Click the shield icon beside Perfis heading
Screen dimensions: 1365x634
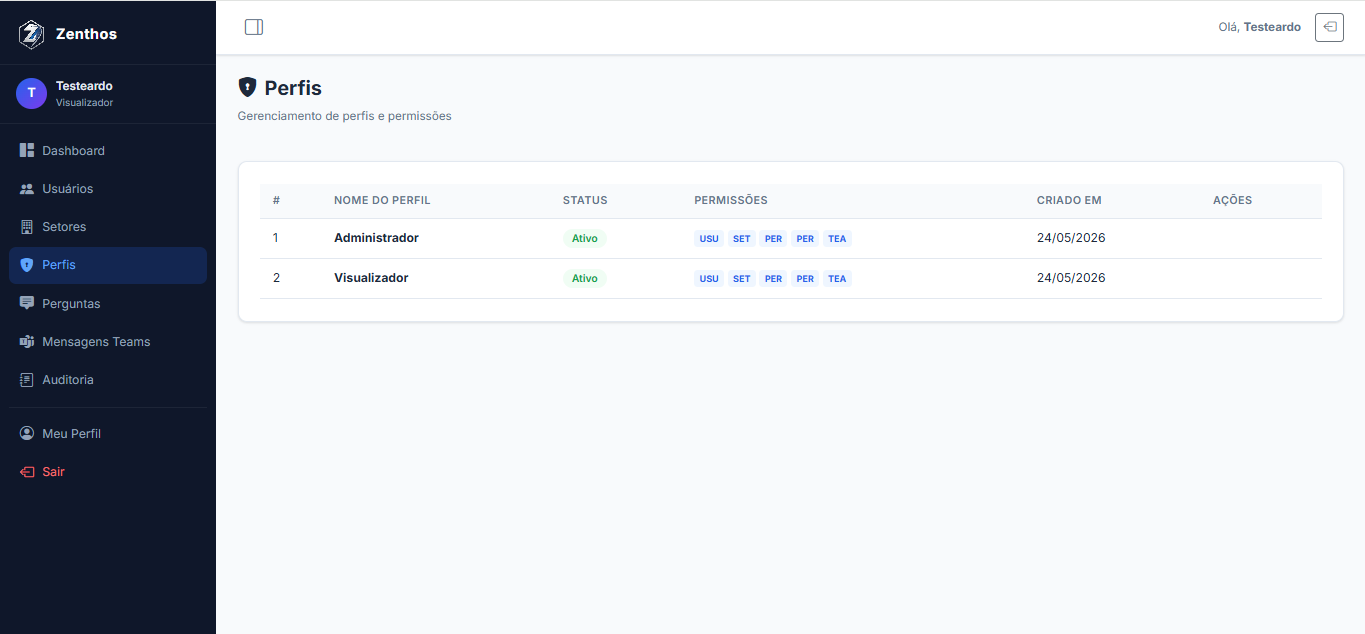pyautogui.click(x=248, y=87)
